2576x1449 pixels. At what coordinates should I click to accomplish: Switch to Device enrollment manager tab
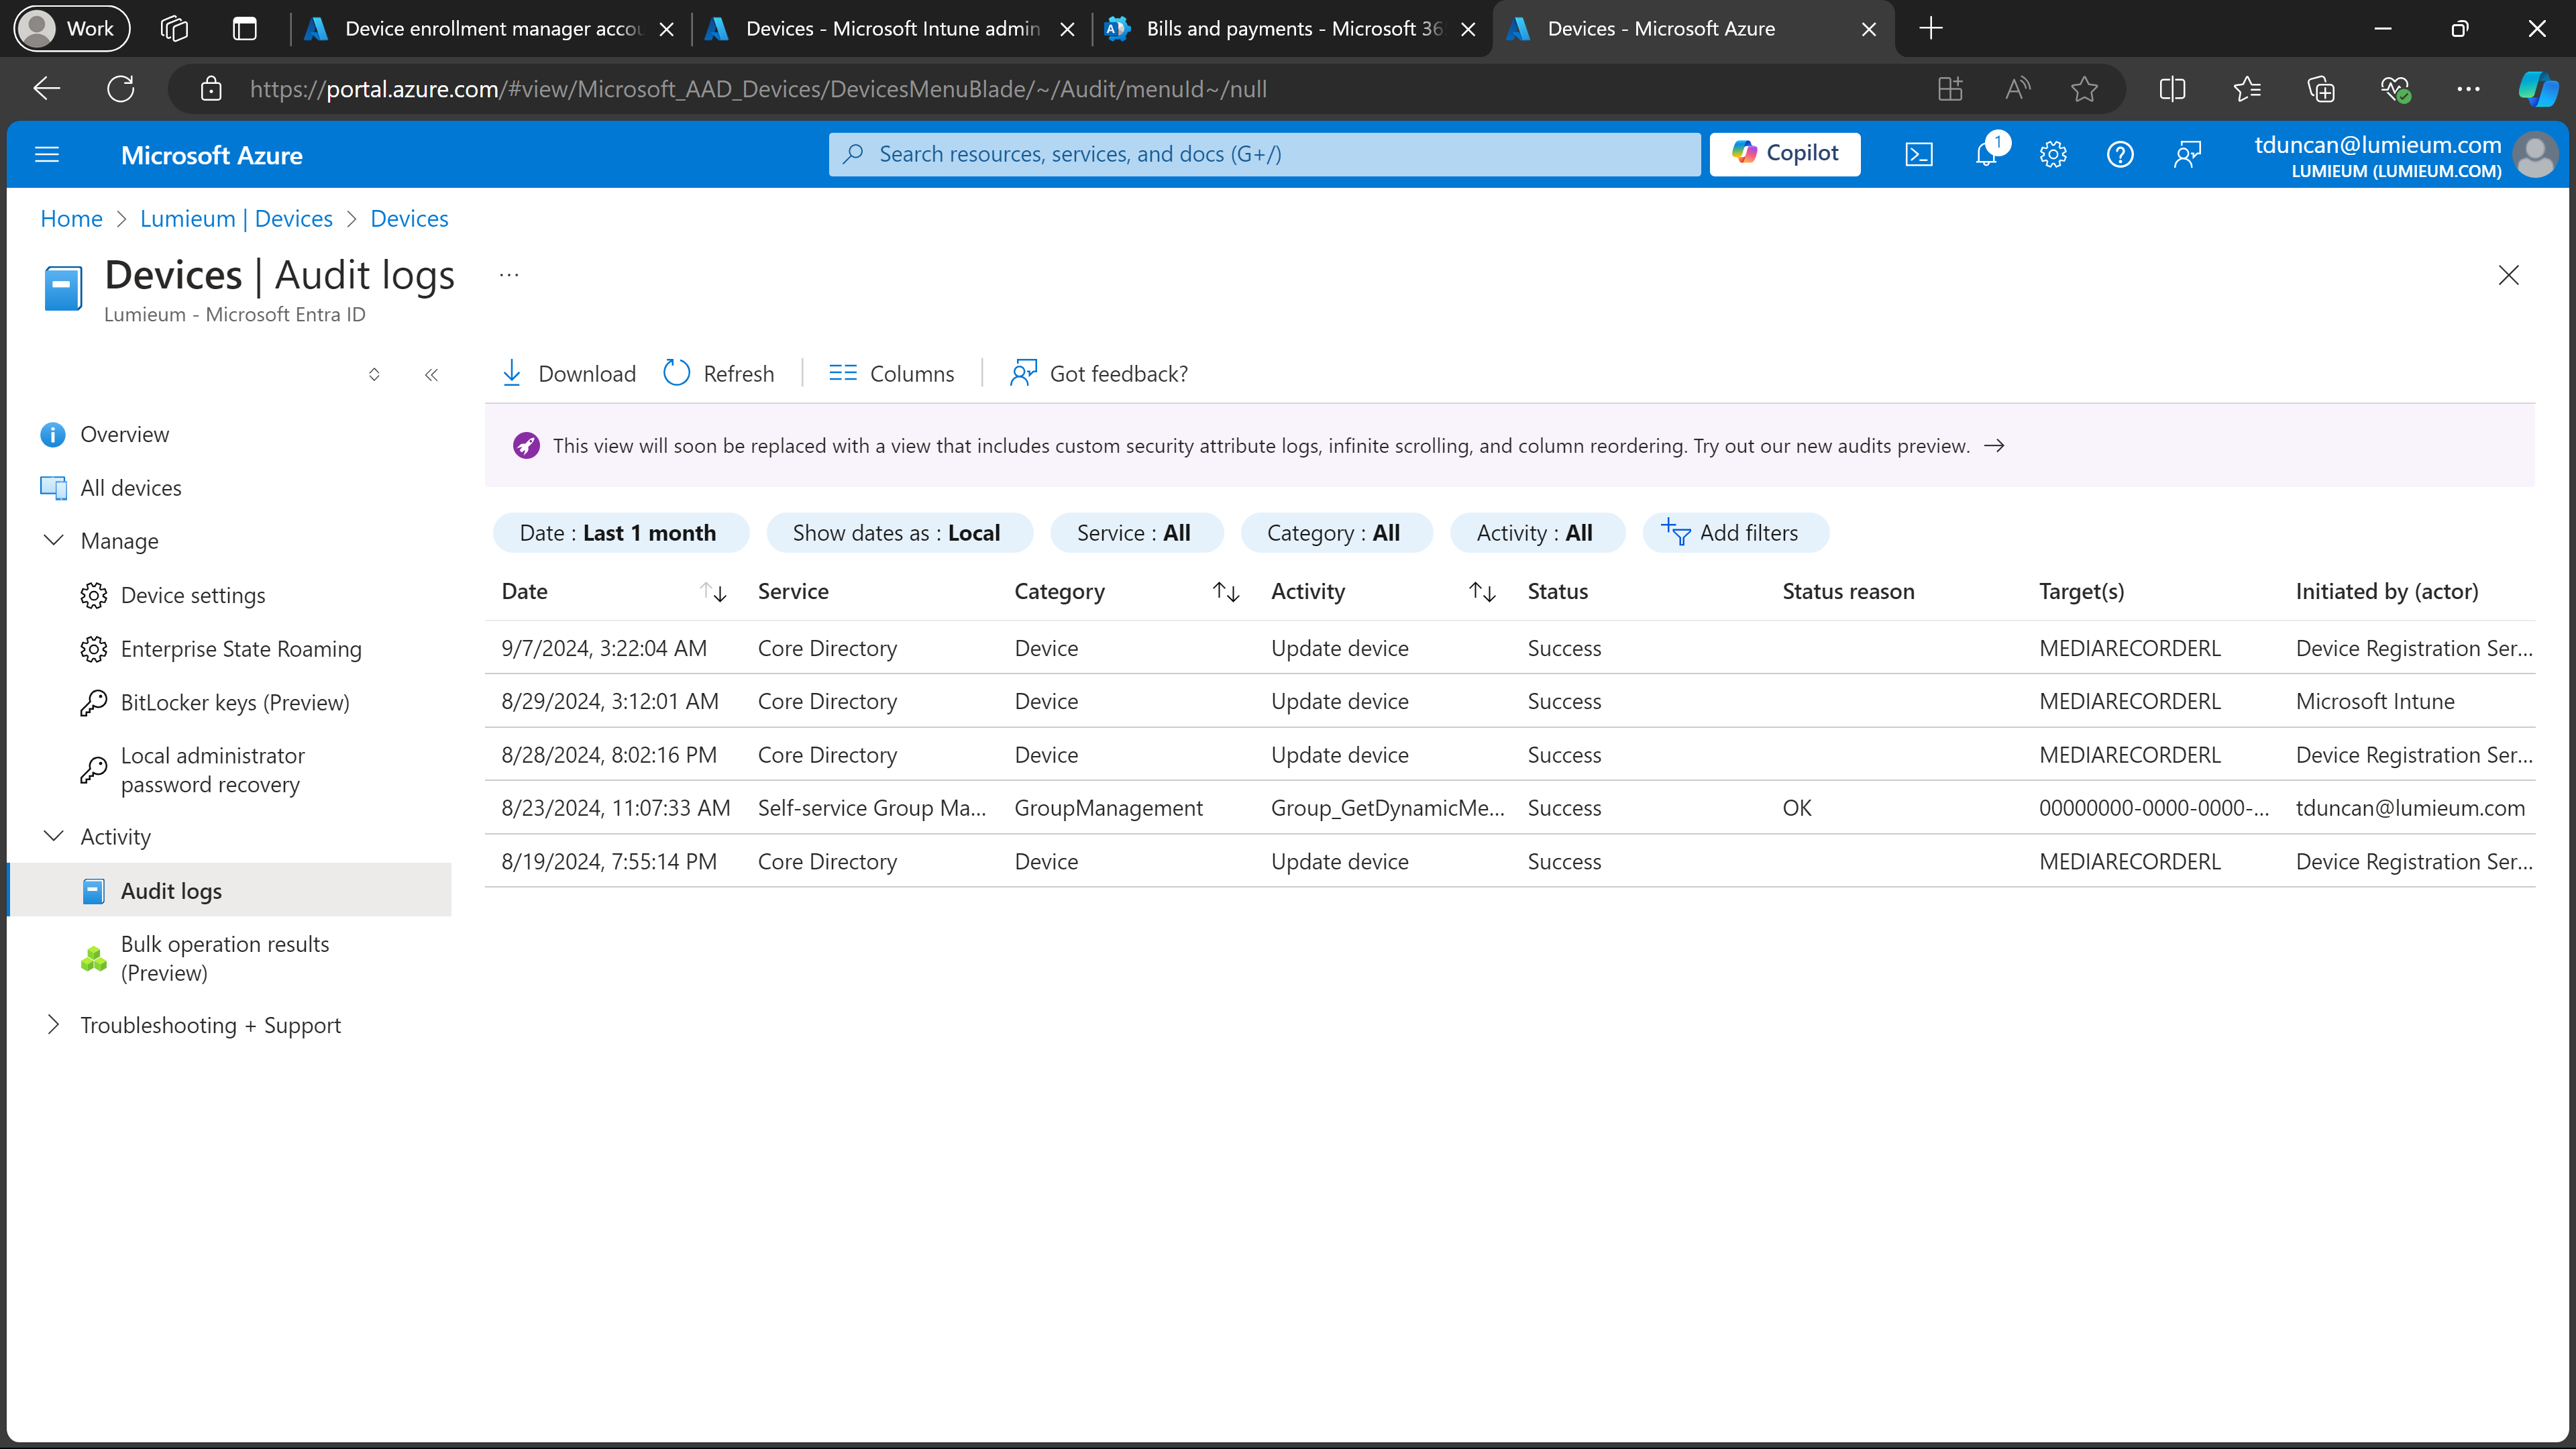point(490,29)
